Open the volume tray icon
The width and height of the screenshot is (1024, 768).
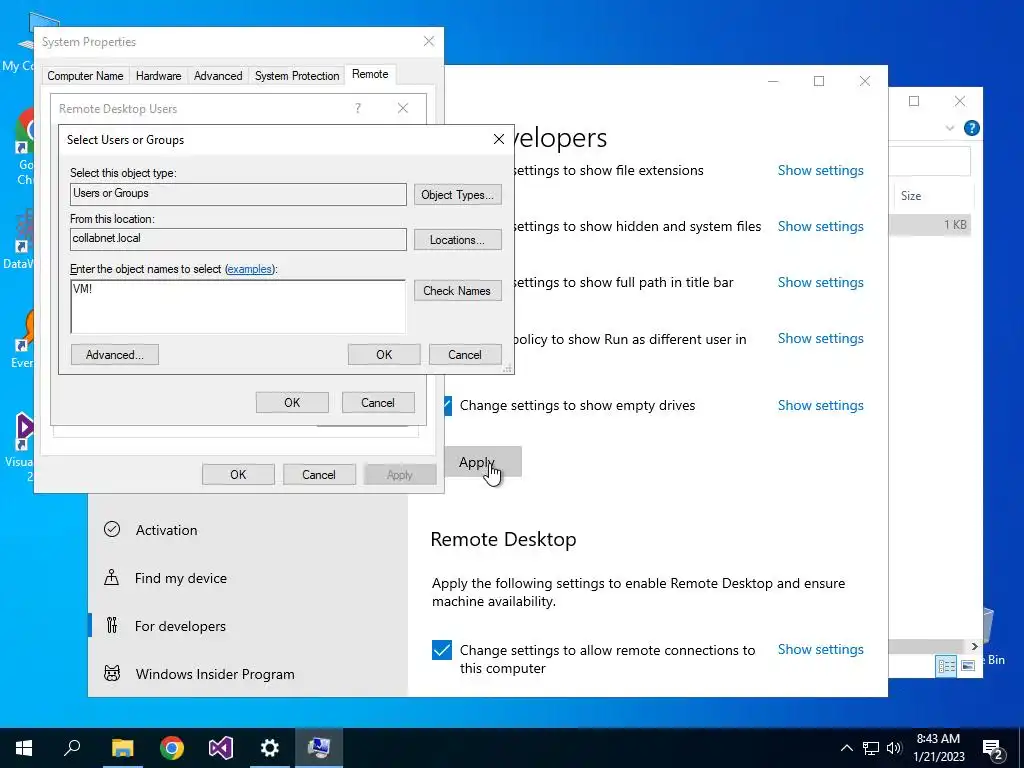pyautogui.click(x=894, y=748)
